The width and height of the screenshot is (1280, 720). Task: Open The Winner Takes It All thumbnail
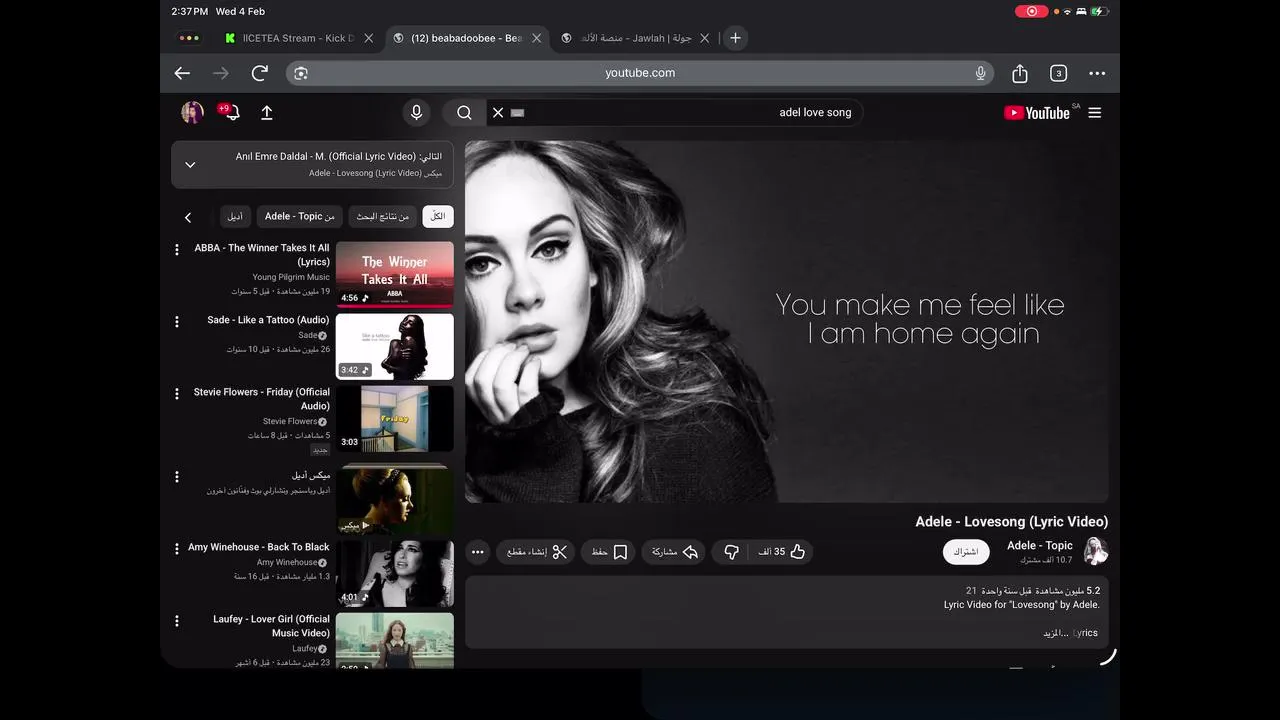(395, 274)
